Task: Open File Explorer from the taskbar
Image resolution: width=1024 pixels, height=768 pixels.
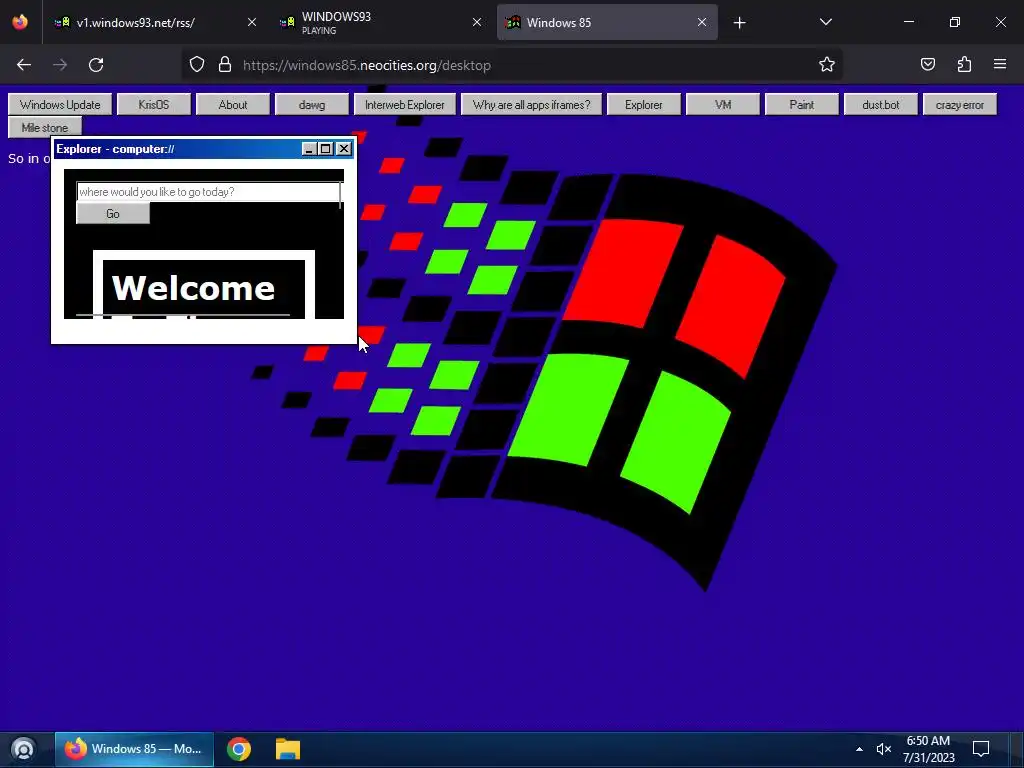Action: tap(287, 749)
